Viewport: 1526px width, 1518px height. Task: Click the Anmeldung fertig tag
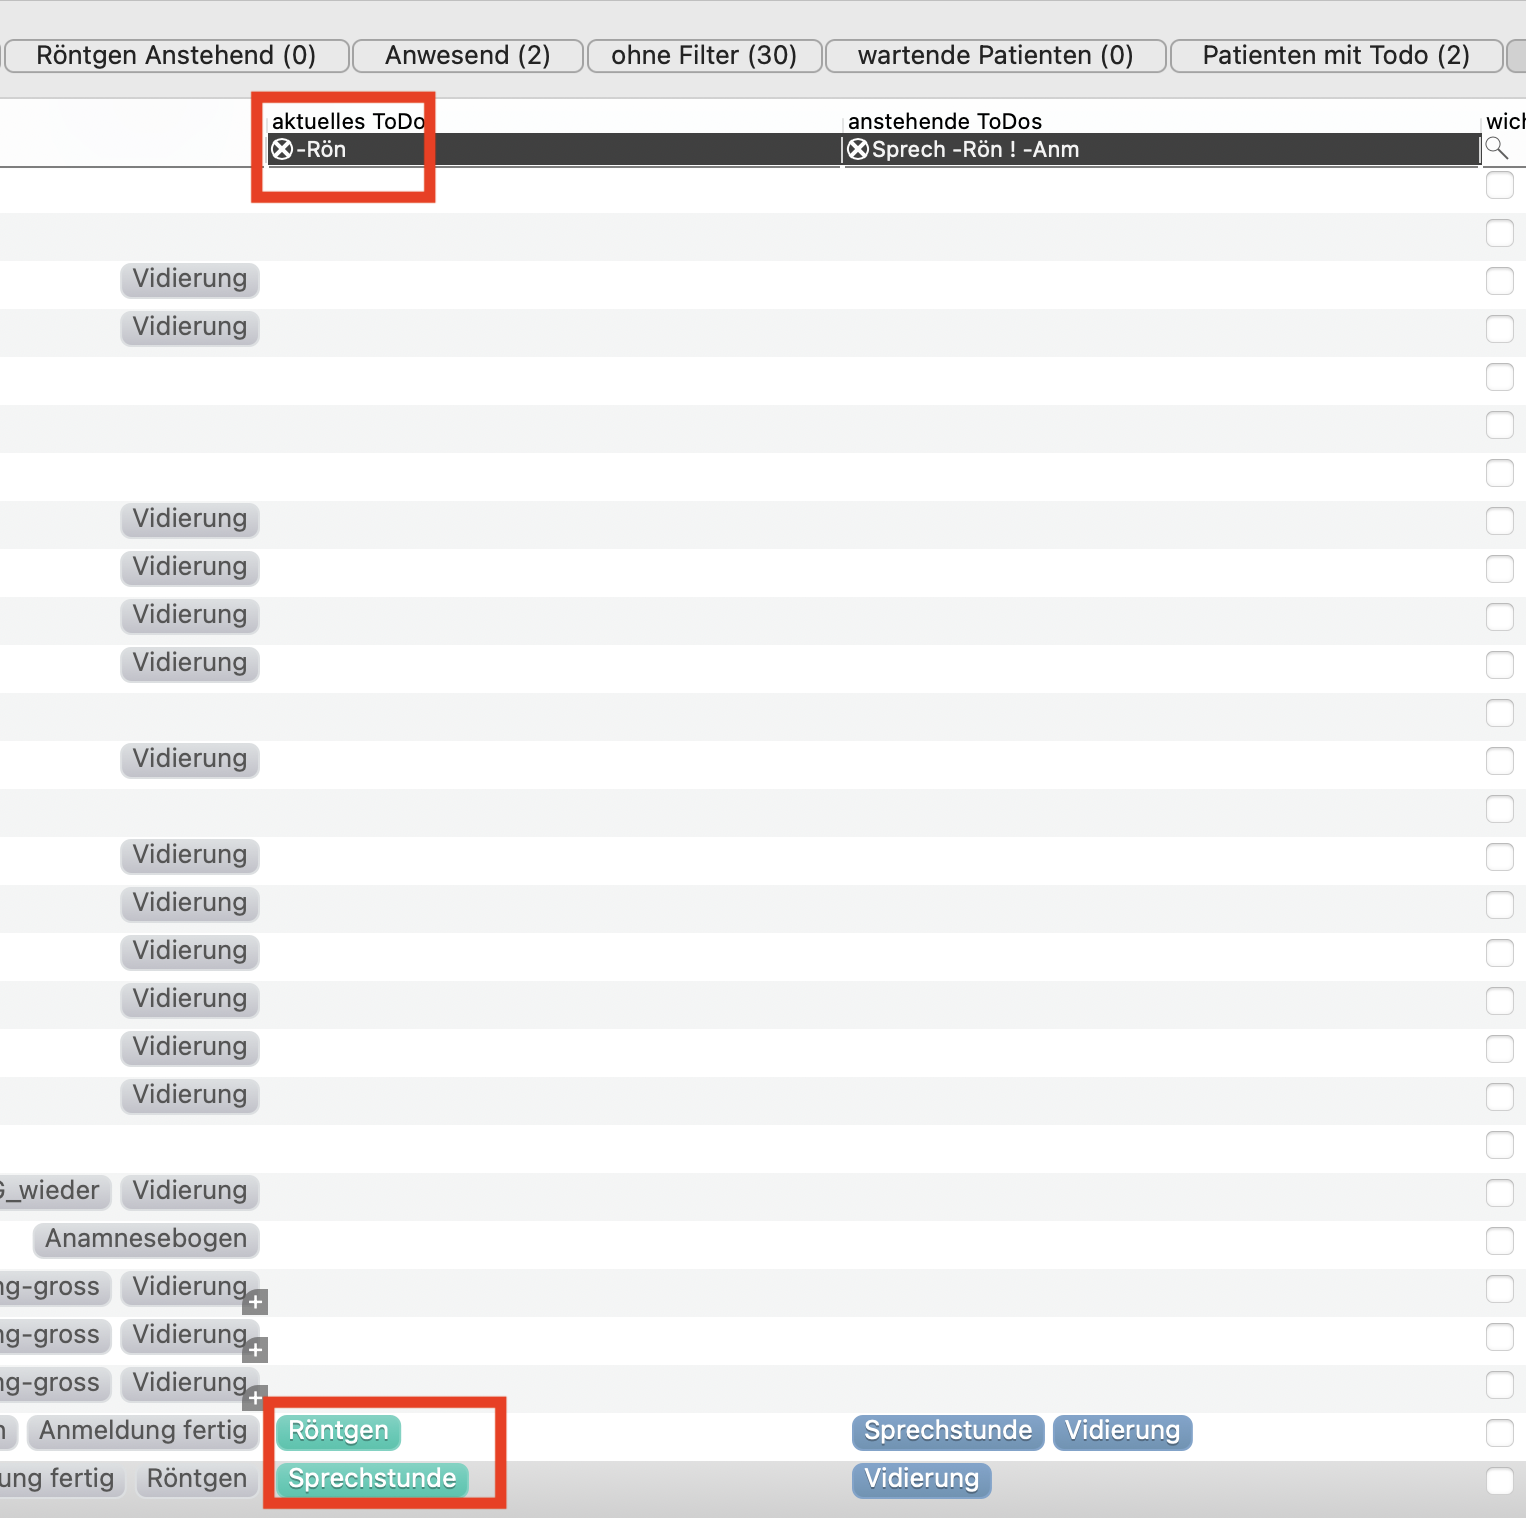[x=143, y=1431]
